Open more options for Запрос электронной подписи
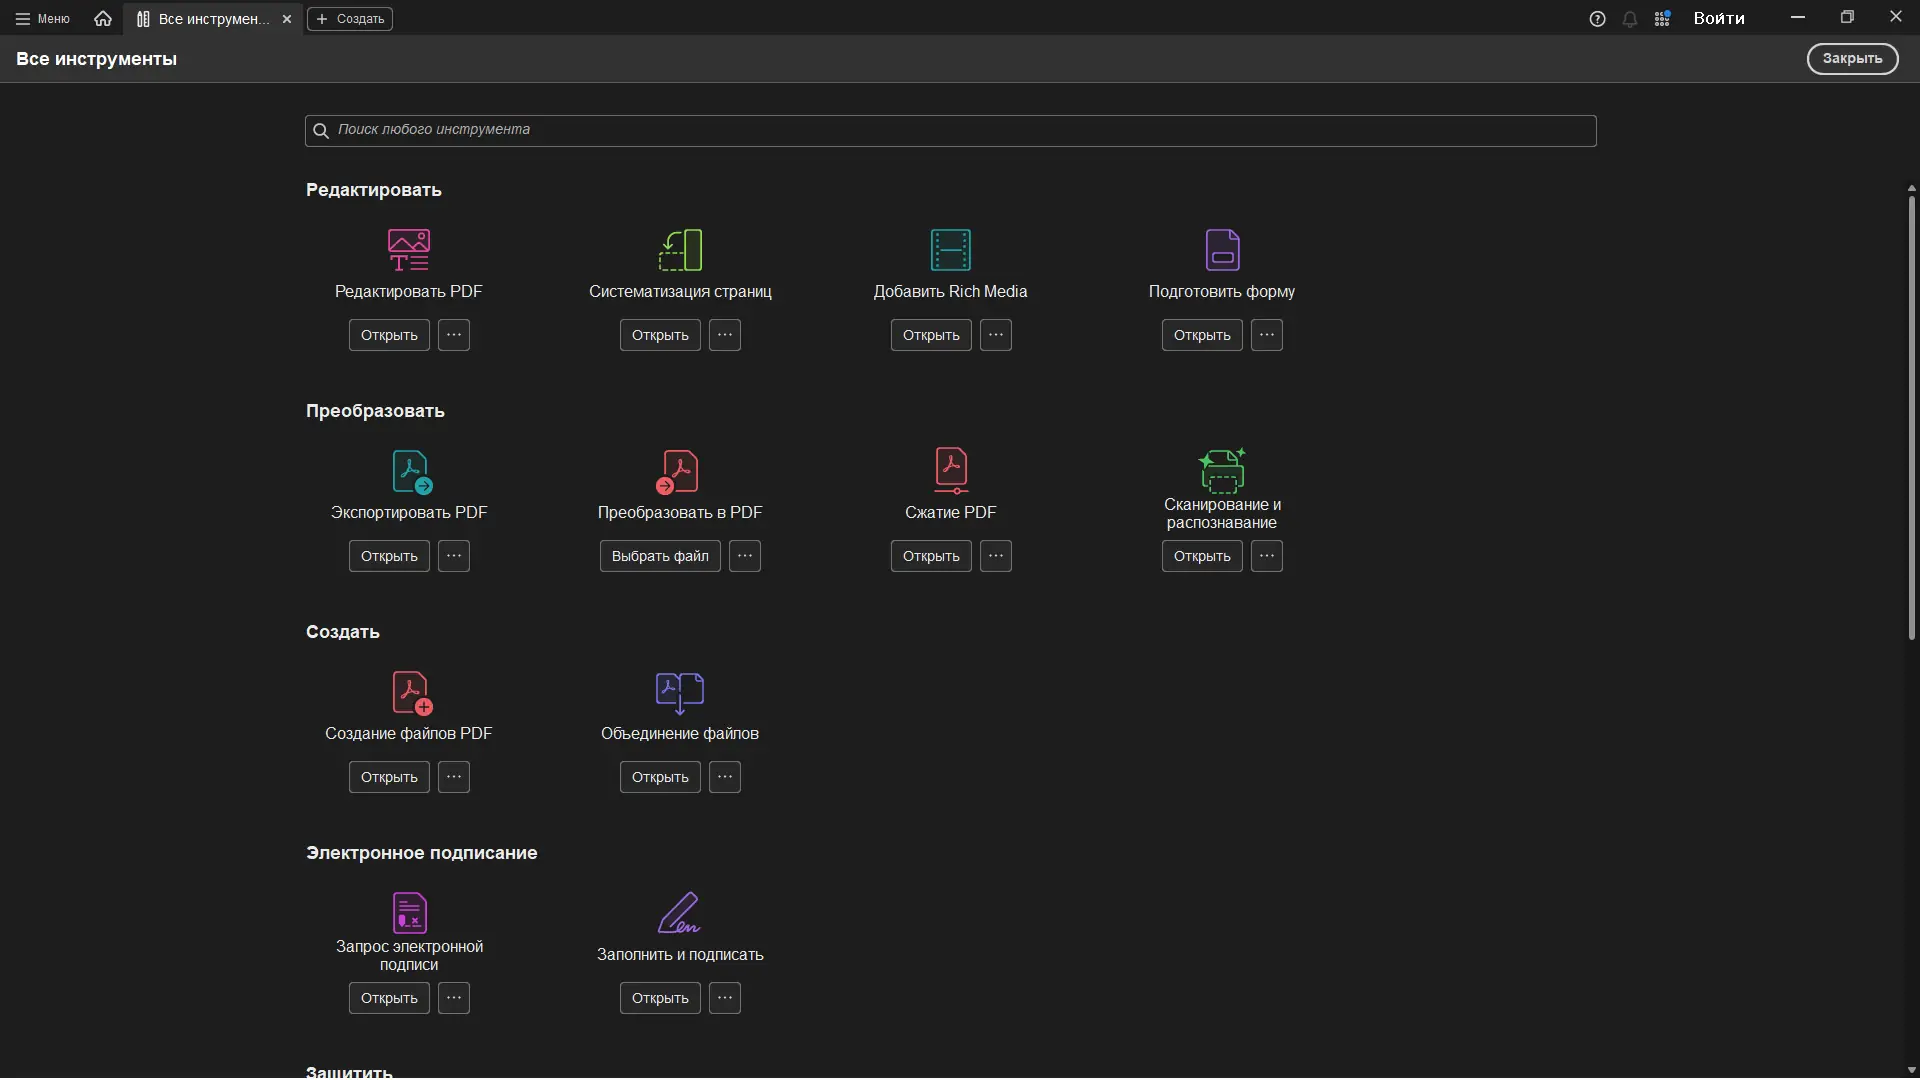1920x1080 pixels. pos(455,998)
